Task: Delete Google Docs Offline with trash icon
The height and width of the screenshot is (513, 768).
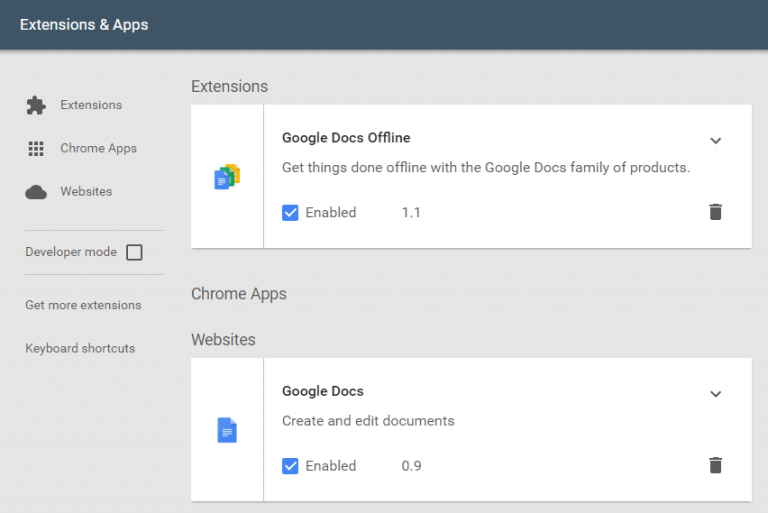Action: [x=716, y=212]
